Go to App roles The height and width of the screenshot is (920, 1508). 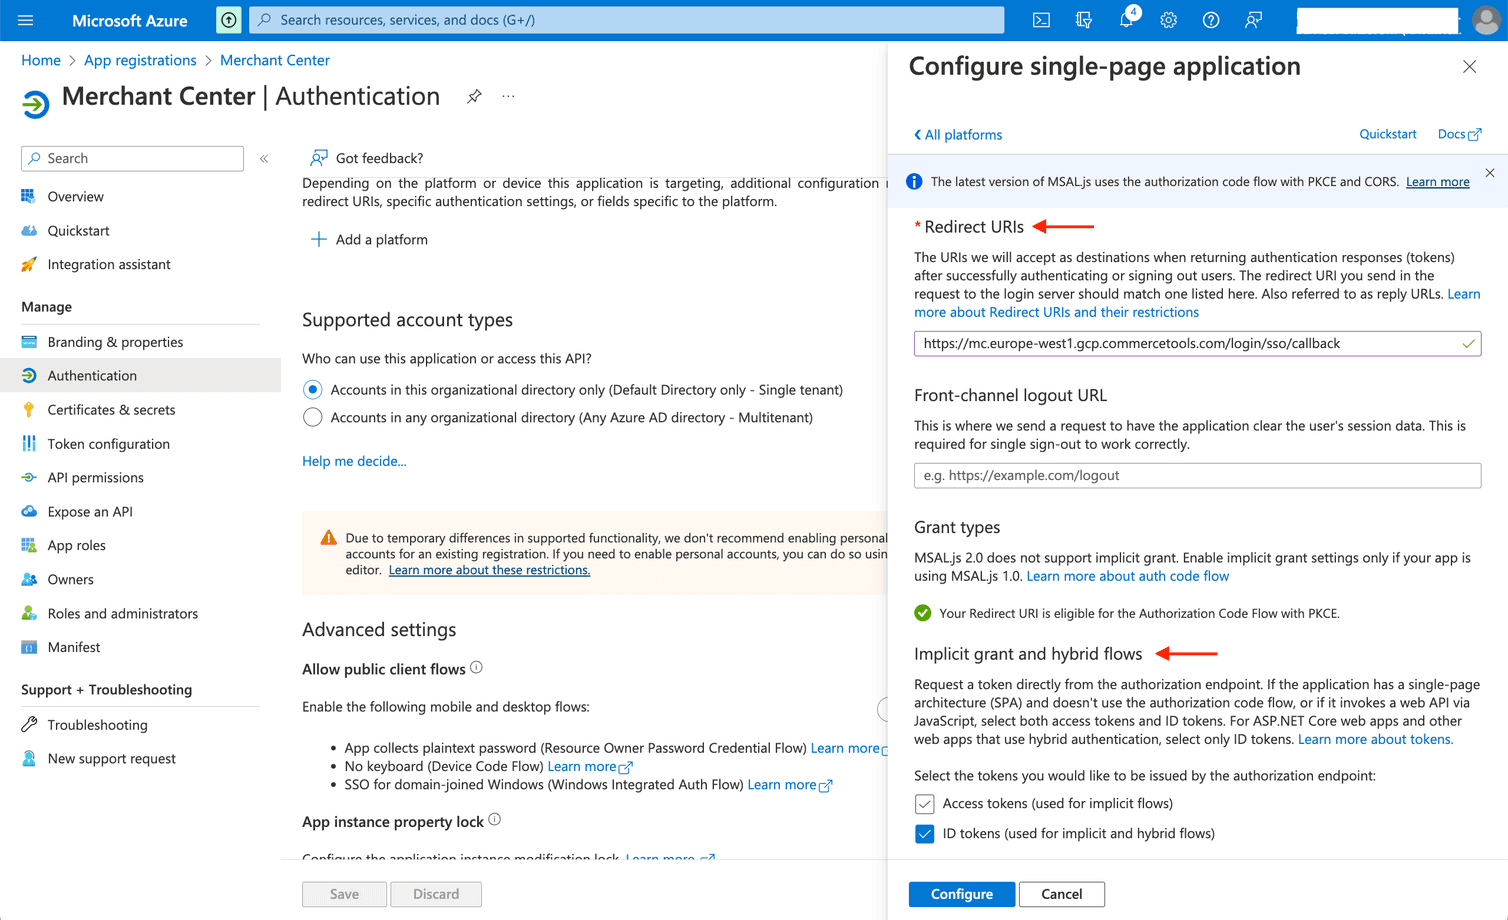pos(76,546)
